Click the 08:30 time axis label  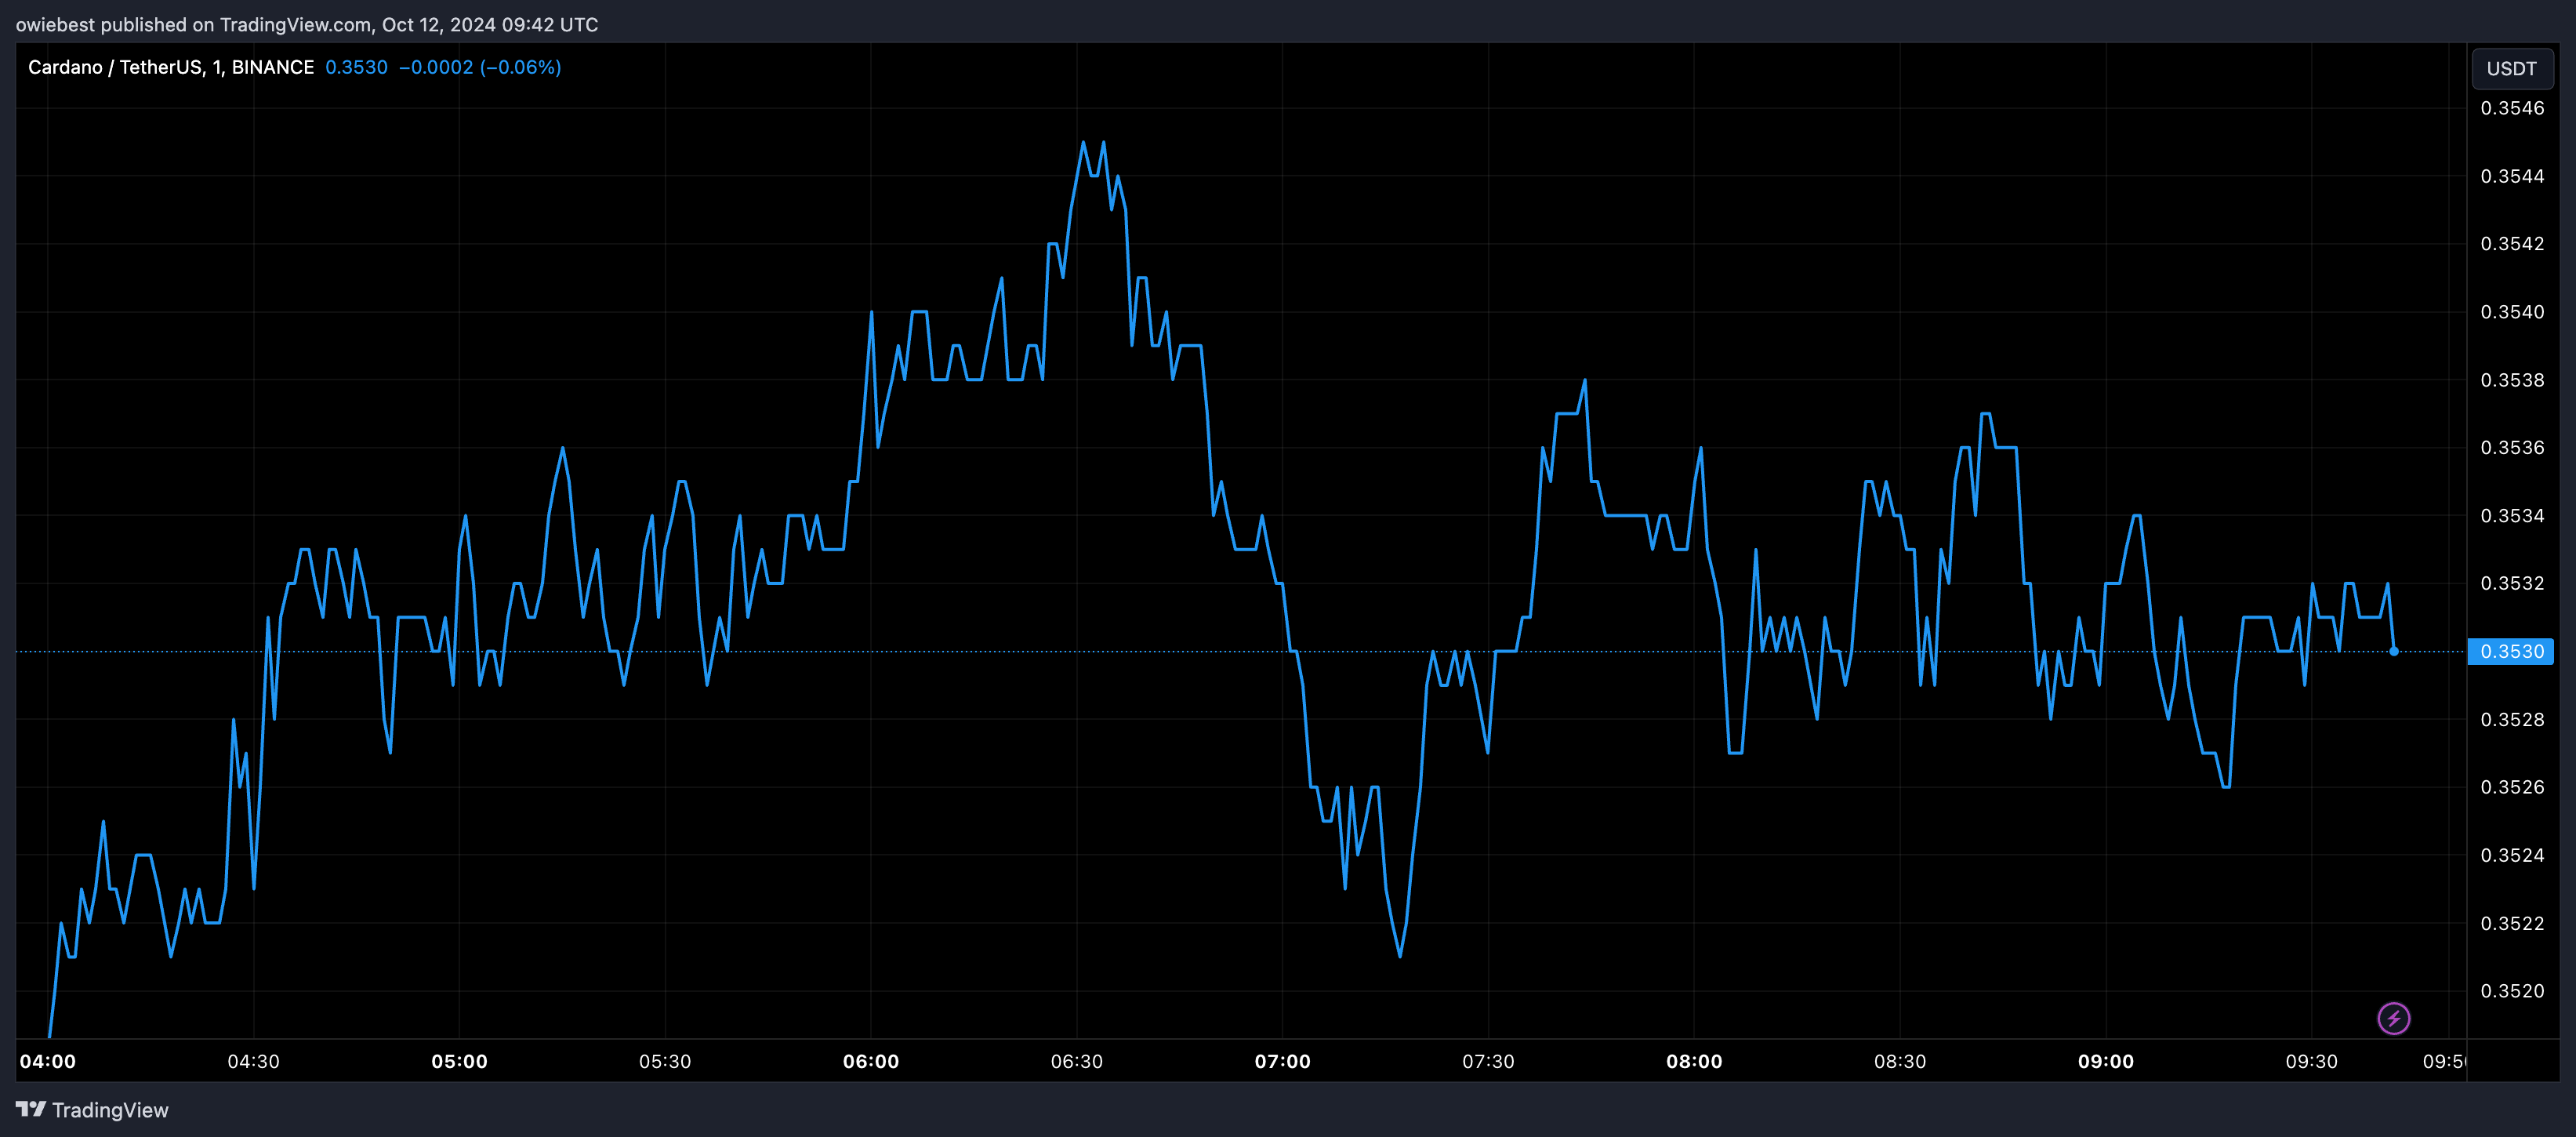click(1900, 1061)
